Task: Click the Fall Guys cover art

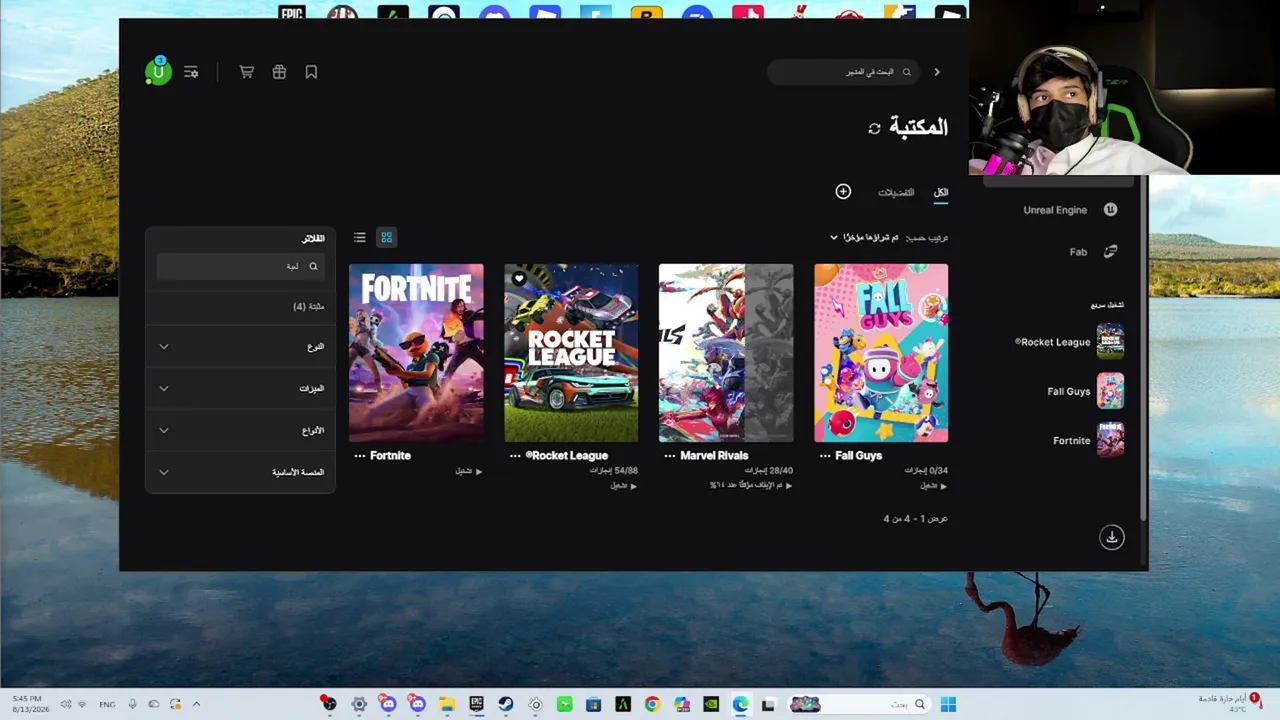Action: click(x=881, y=353)
